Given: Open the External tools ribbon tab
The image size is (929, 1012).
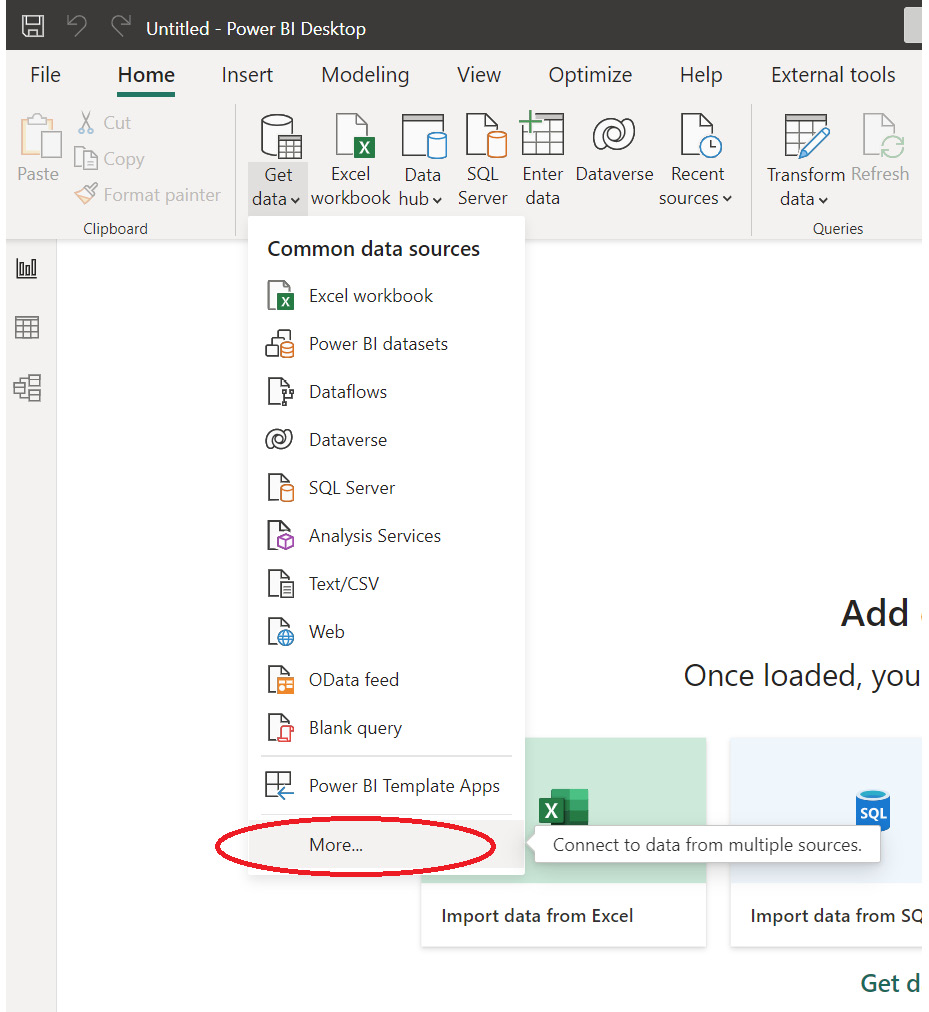Looking at the screenshot, I should (833, 75).
